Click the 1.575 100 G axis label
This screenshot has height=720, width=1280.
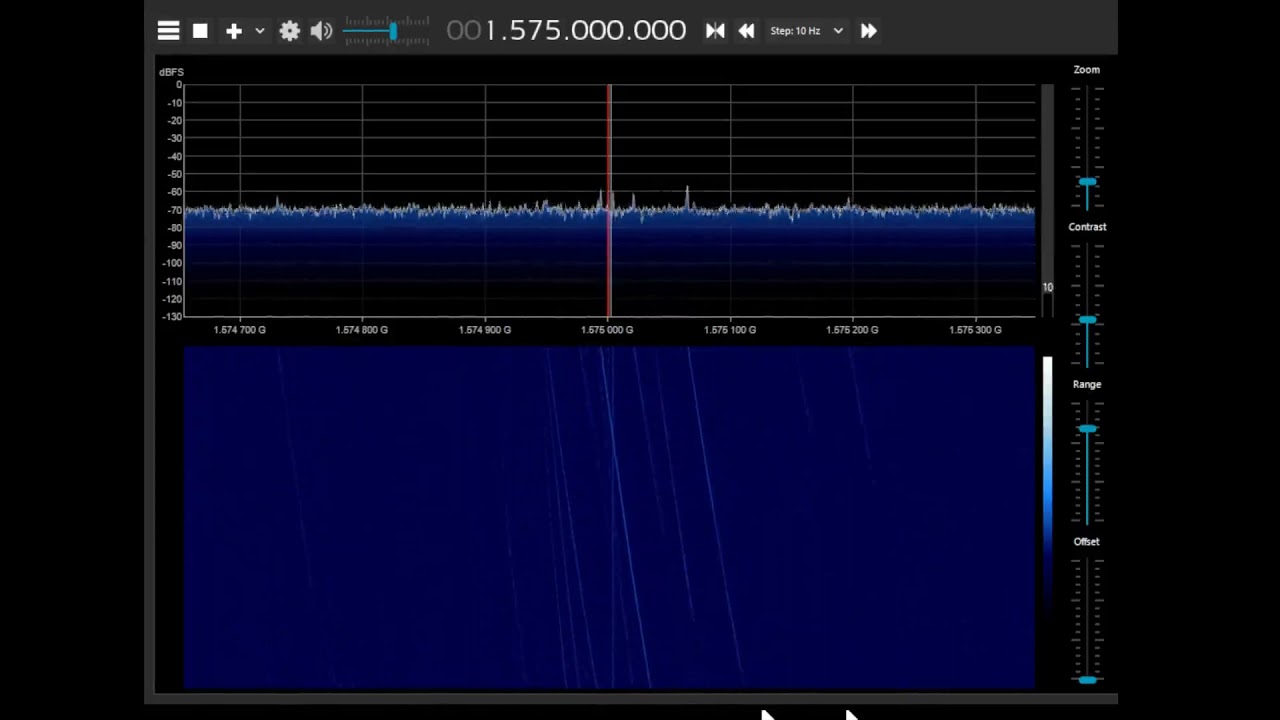click(730, 329)
